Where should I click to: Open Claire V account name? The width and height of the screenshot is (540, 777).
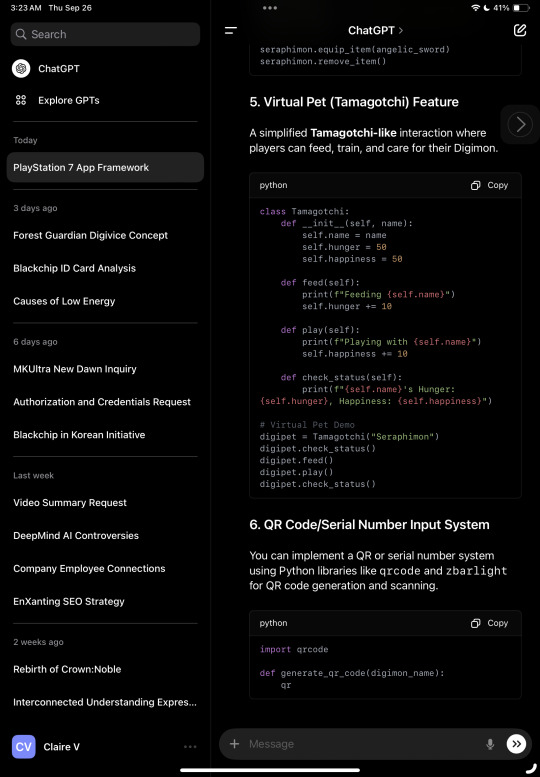61,747
